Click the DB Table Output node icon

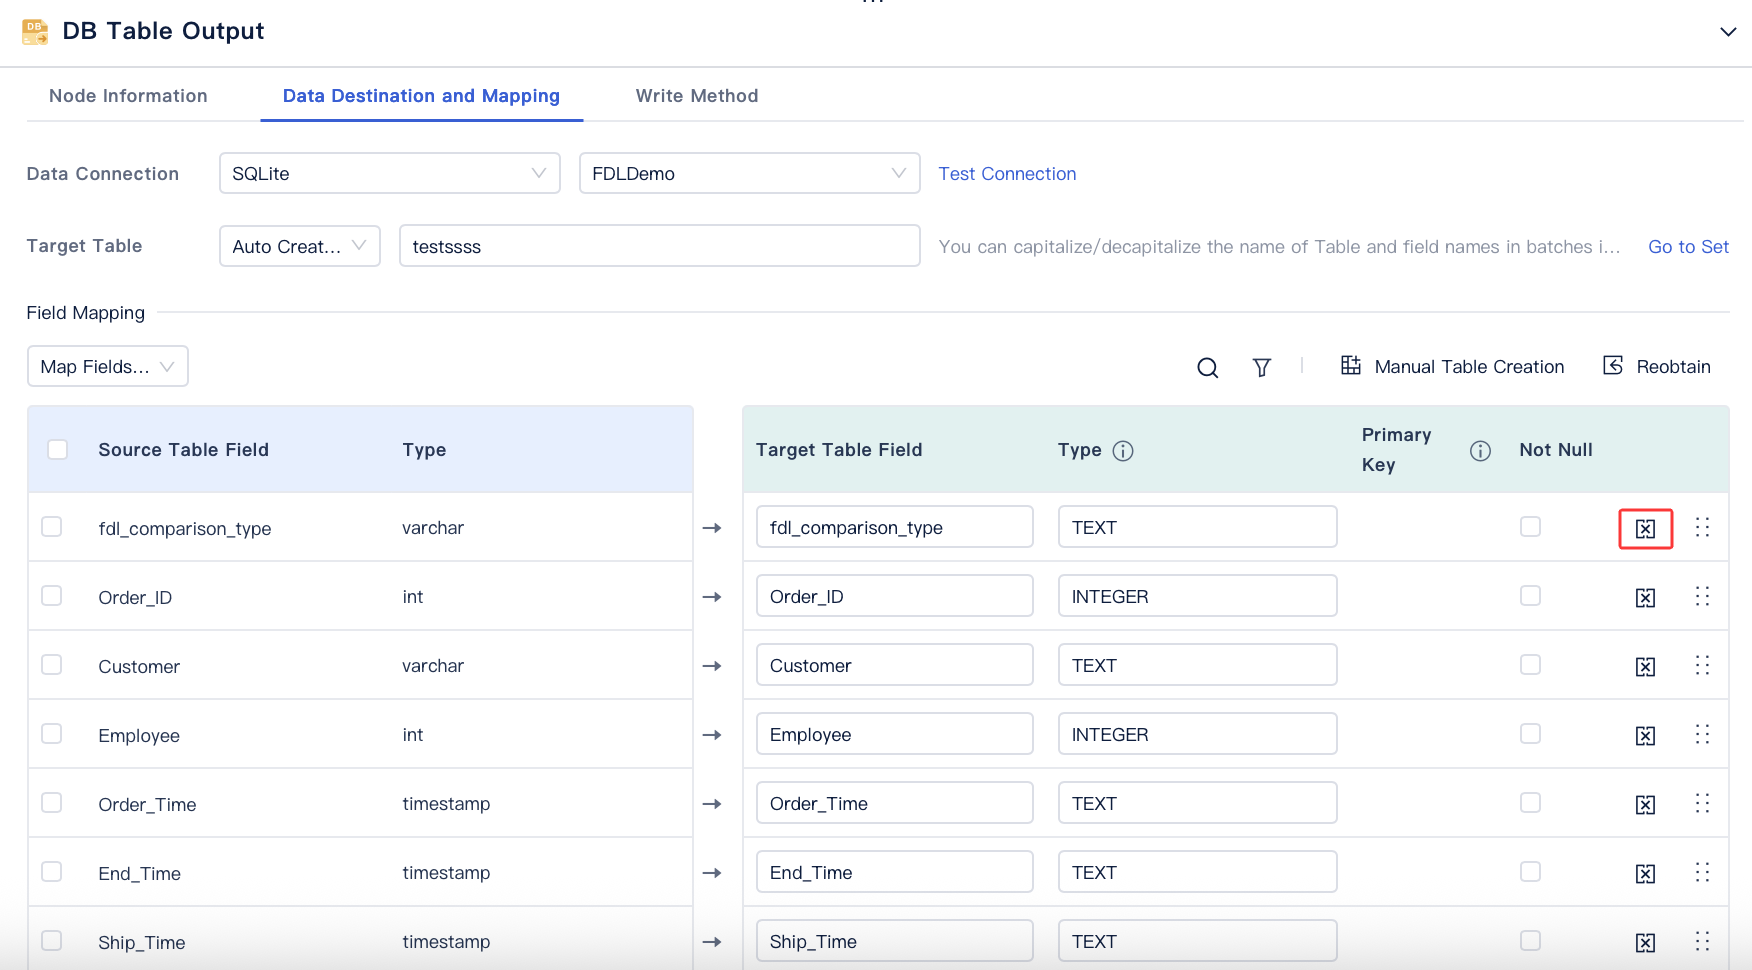pos(35,31)
